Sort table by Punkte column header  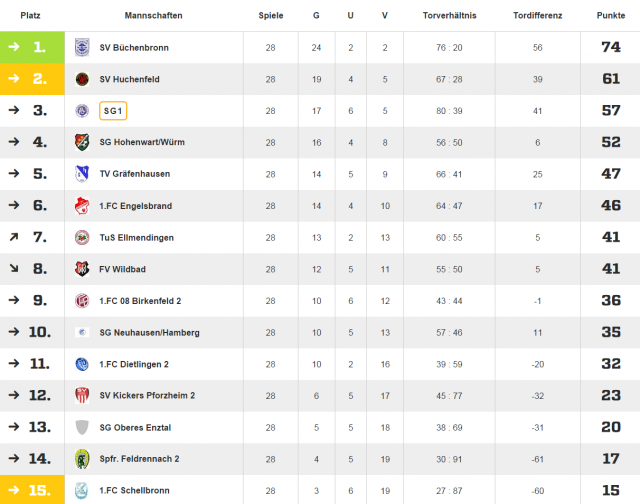click(x=611, y=16)
